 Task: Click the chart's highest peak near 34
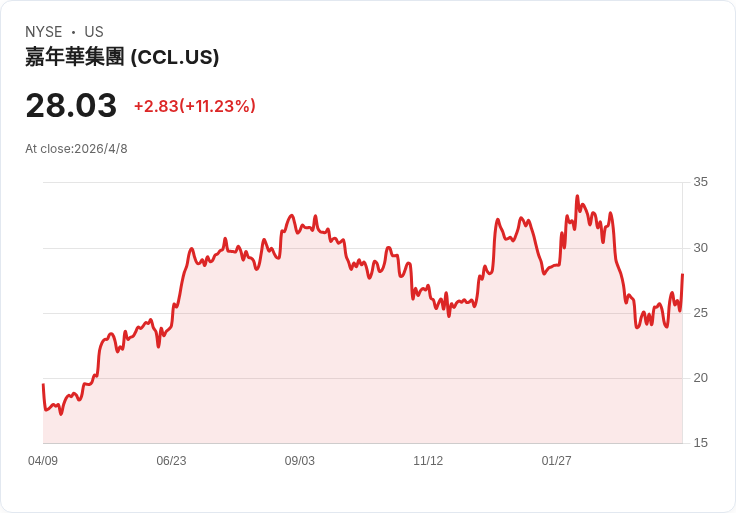tap(577, 196)
